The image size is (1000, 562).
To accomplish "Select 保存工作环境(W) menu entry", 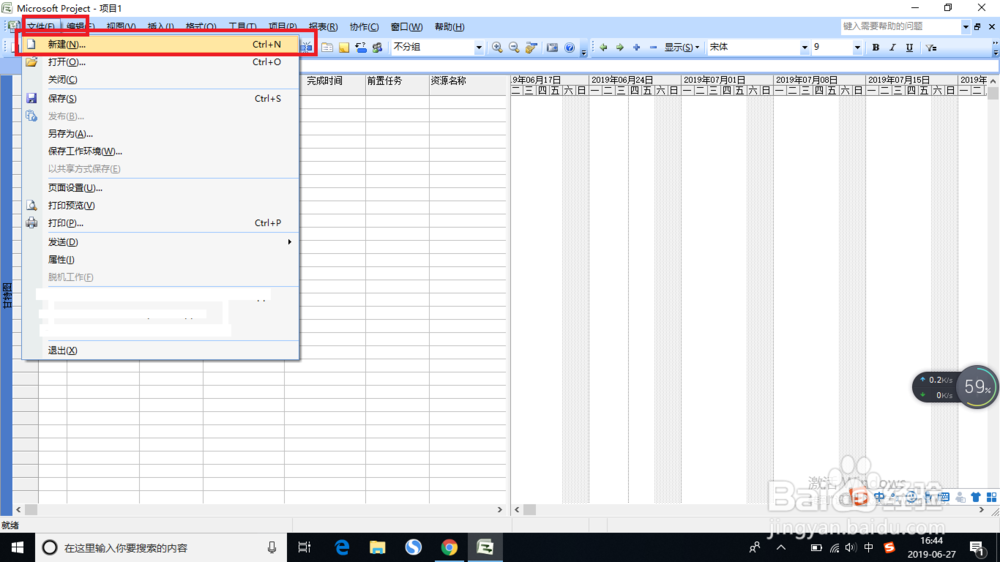I will click(161, 151).
